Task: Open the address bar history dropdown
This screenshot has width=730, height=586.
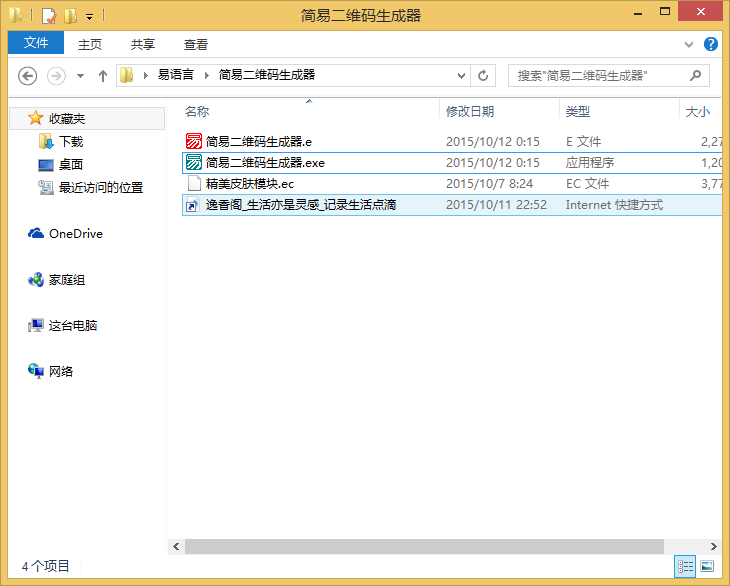Action: (x=461, y=75)
